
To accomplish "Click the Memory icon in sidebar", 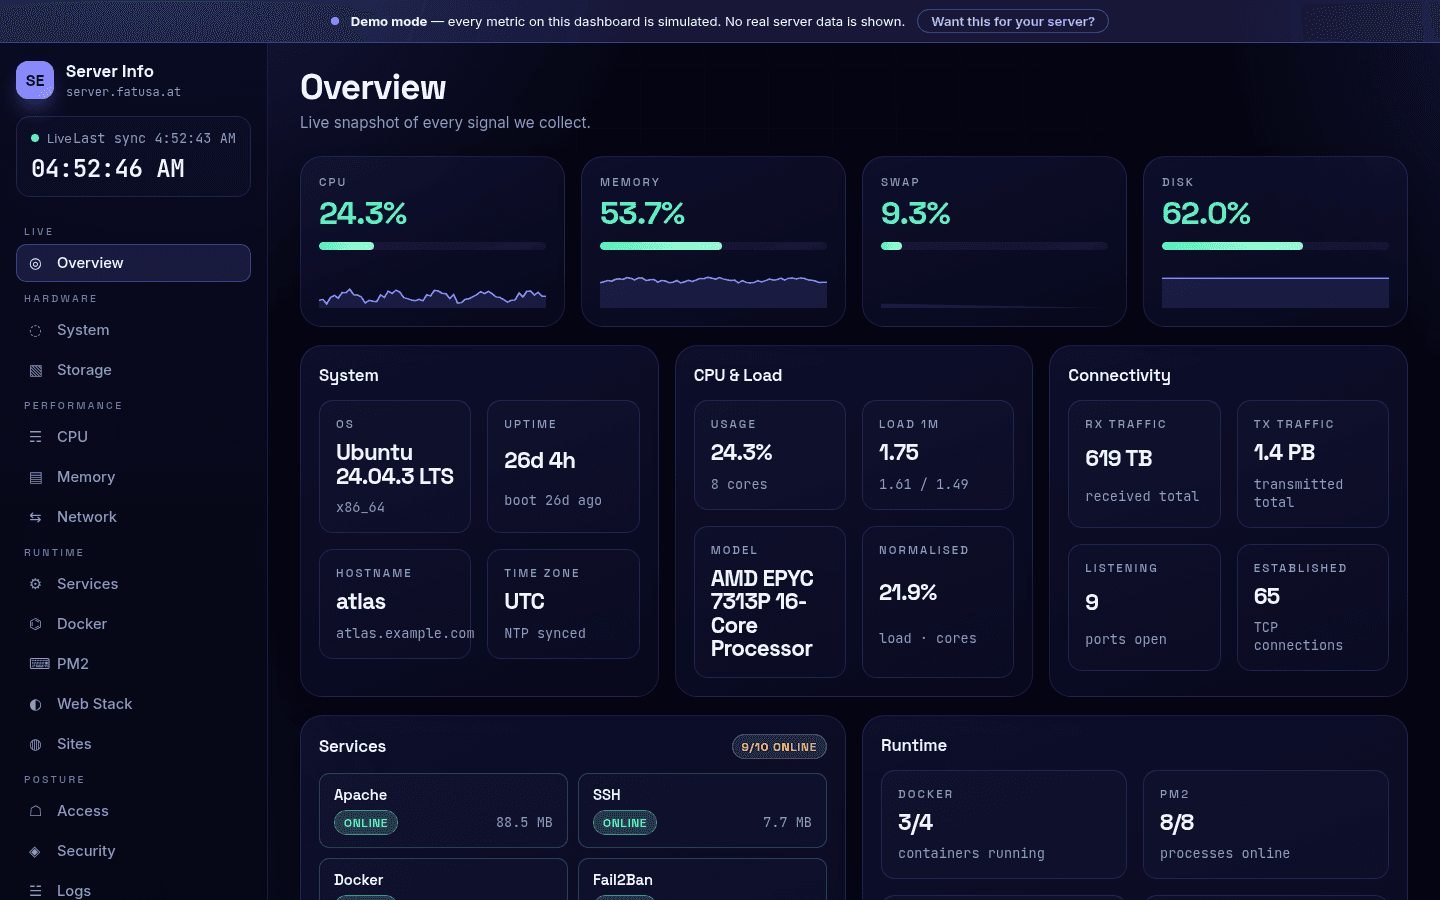I will pyautogui.click(x=36, y=478).
